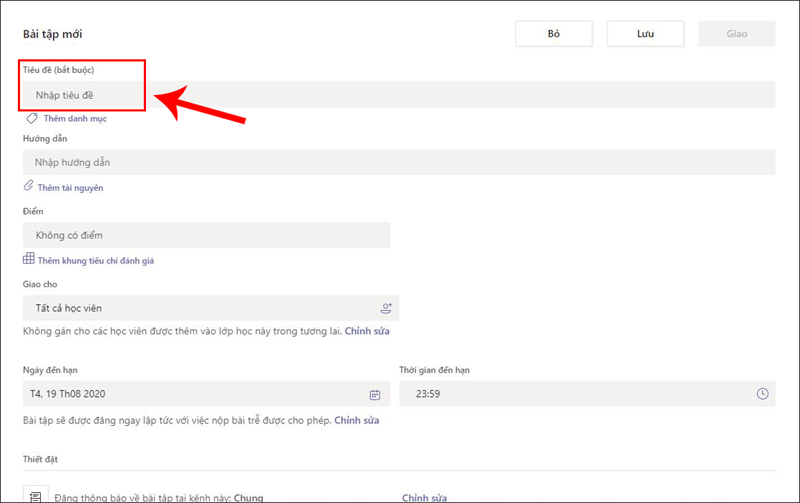Click the rubric grid icon
The height and width of the screenshot is (503, 800).
[x=29, y=259]
